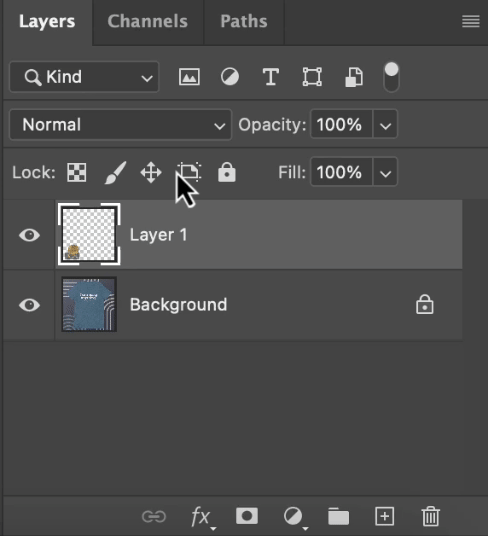Open the Layers panel menu
This screenshot has width=488, height=536.
471,21
